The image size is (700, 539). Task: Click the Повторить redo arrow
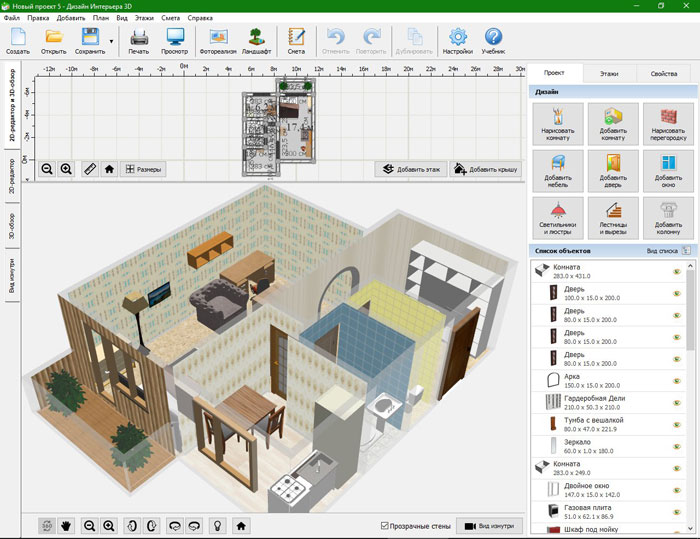tap(371, 41)
